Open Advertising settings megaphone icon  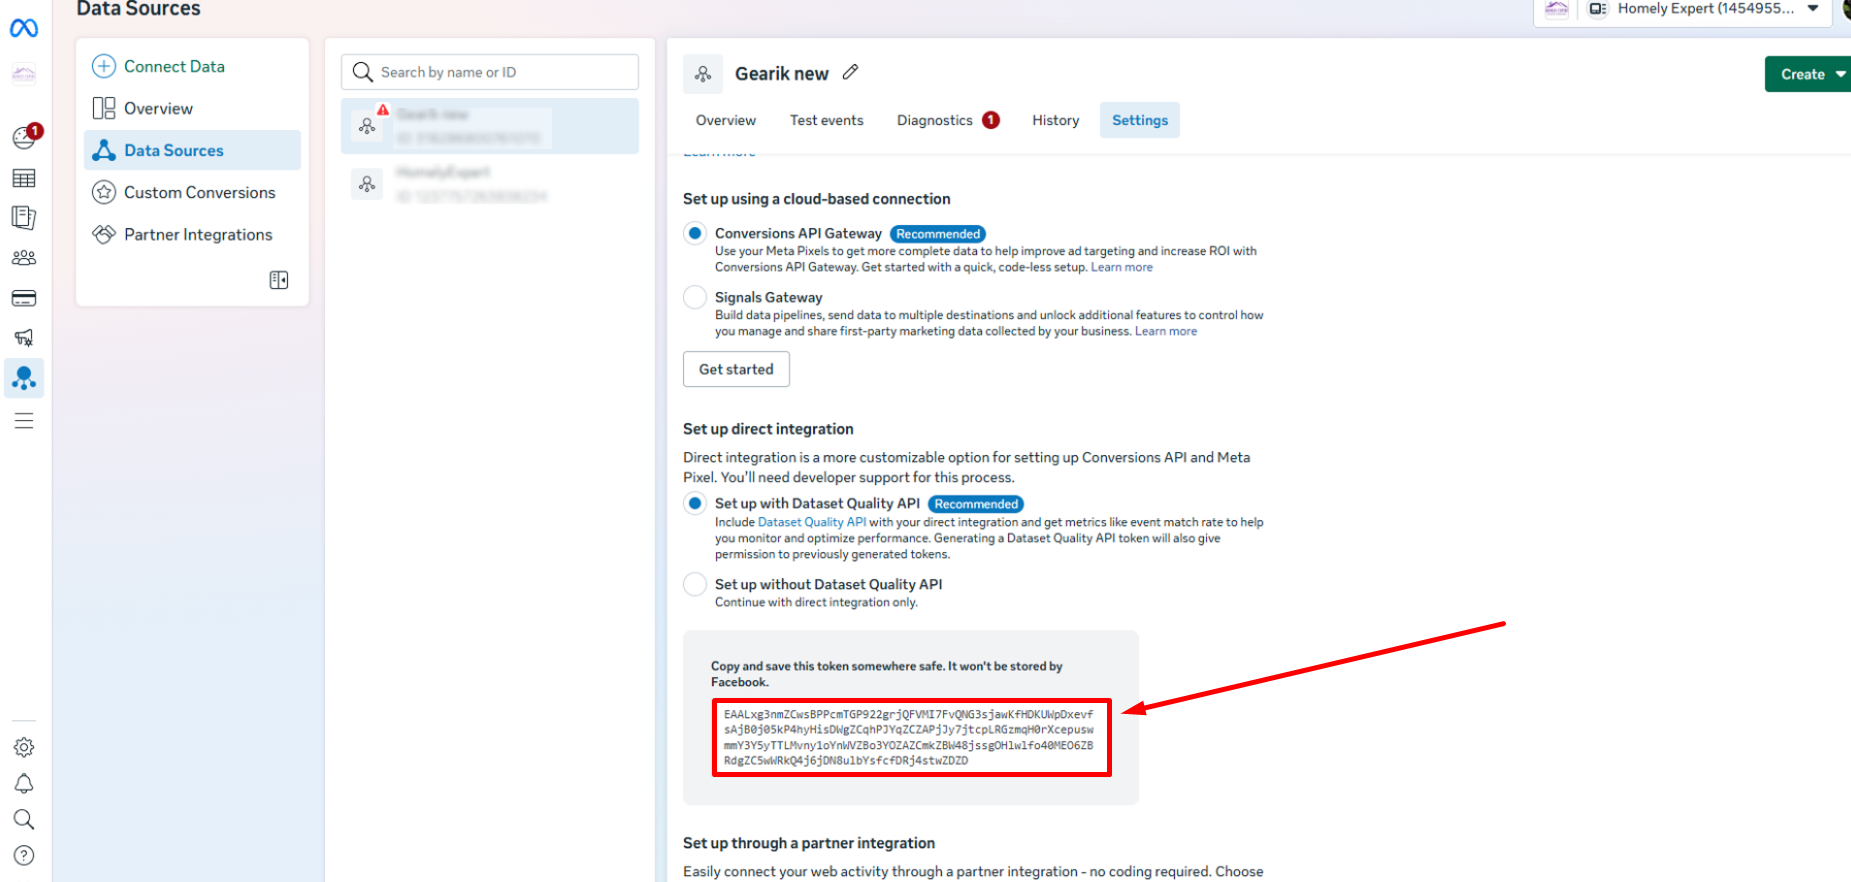[x=24, y=338]
